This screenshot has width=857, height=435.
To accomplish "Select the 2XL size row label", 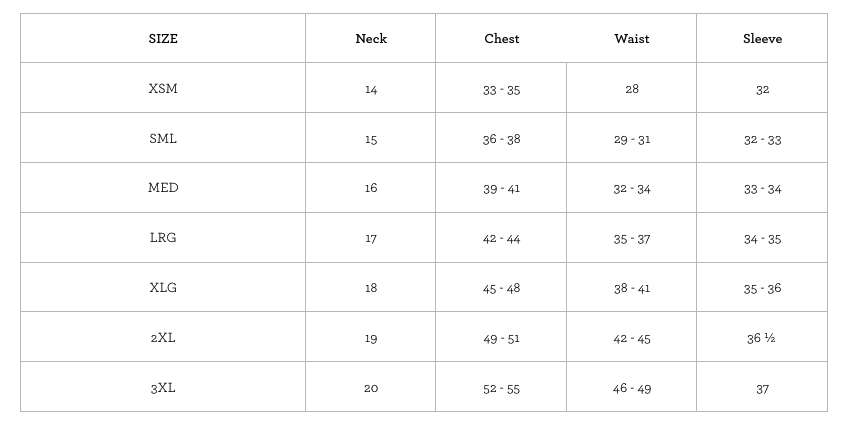I will (x=163, y=338).
